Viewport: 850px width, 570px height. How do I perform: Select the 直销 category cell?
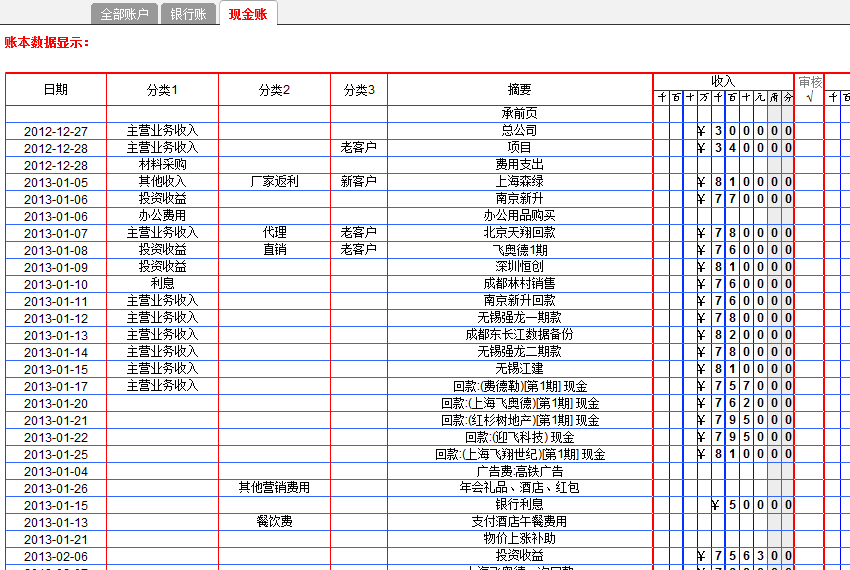274,250
